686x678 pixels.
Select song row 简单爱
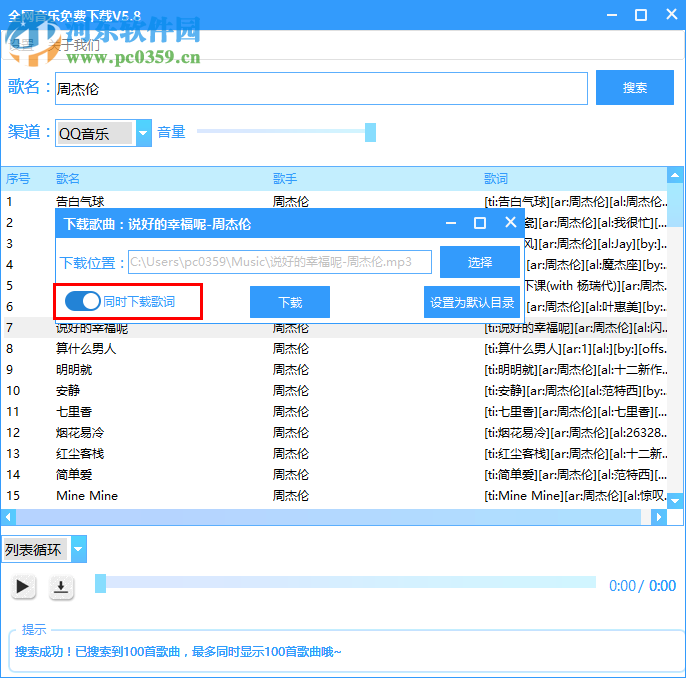pyautogui.click(x=334, y=475)
